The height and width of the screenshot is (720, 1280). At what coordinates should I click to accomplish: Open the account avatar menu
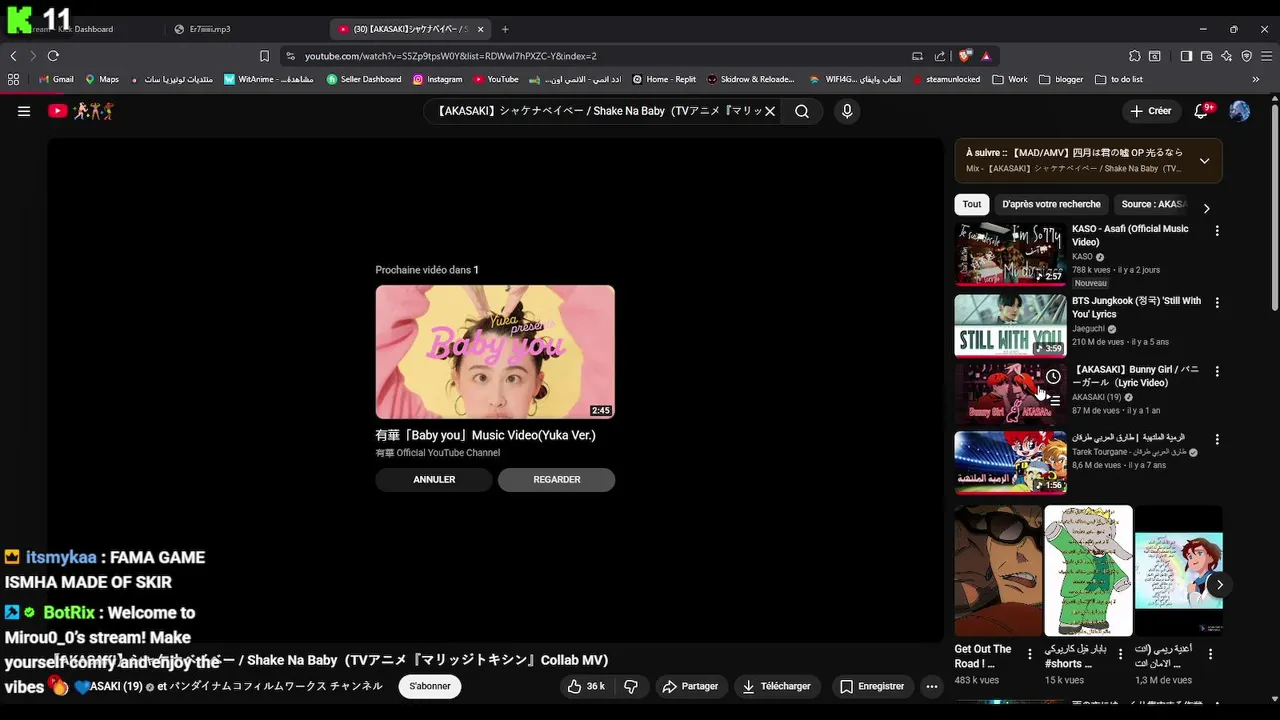[x=1240, y=111]
